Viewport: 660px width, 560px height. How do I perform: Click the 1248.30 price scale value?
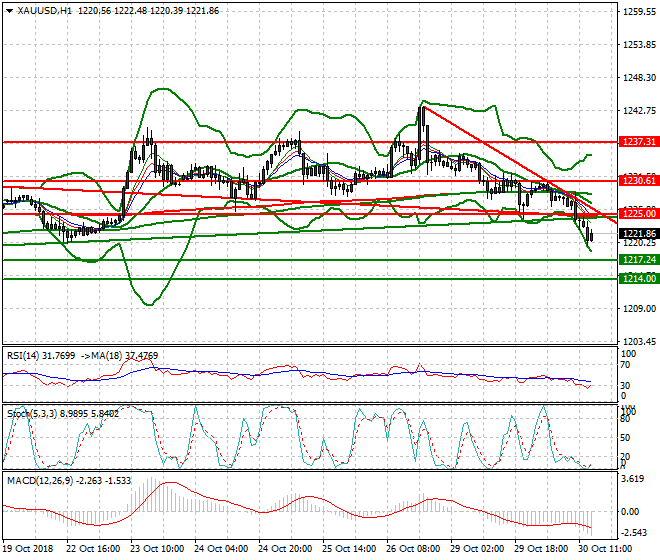tap(639, 78)
